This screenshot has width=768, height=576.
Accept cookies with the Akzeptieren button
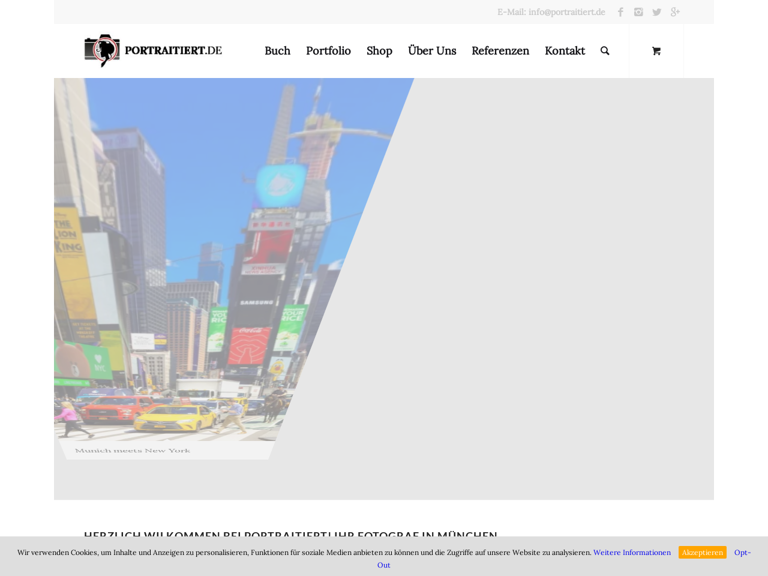pos(702,552)
